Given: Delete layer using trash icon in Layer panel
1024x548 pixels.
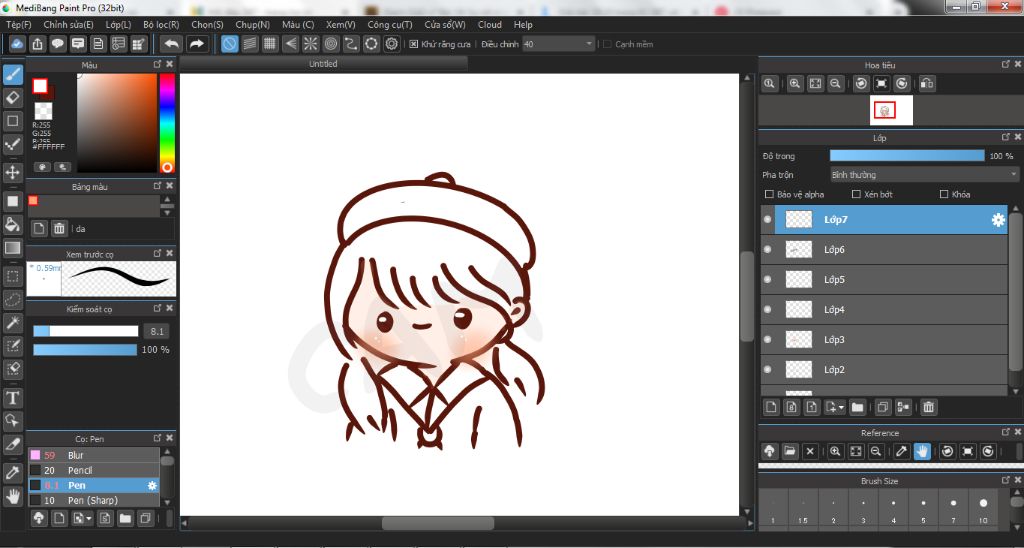Looking at the screenshot, I should pos(929,407).
